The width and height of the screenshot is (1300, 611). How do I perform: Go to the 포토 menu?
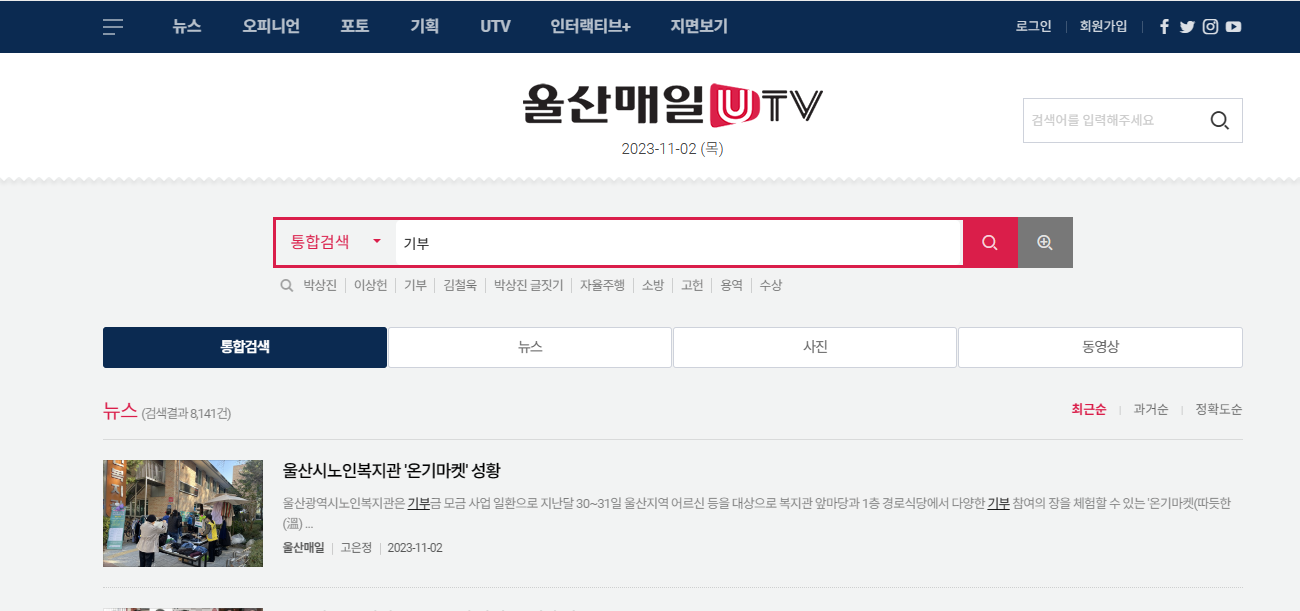pyautogui.click(x=355, y=27)
